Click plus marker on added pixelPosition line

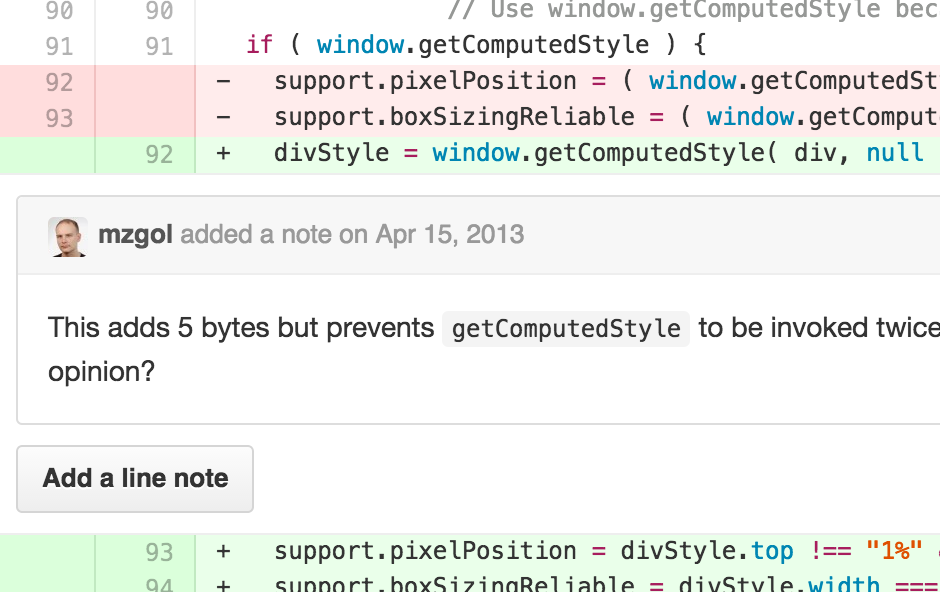point(223,551)
